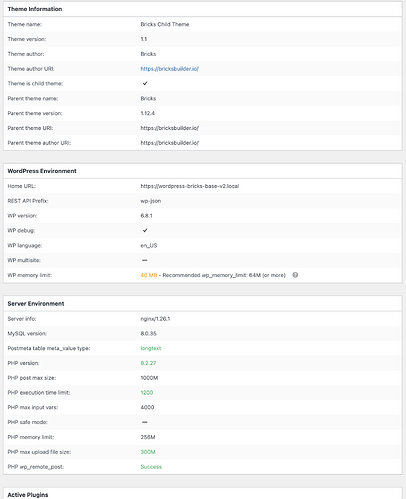Click the WP multisite dash indicator
This screenshot has height=499, width=406.
[145, 260]
